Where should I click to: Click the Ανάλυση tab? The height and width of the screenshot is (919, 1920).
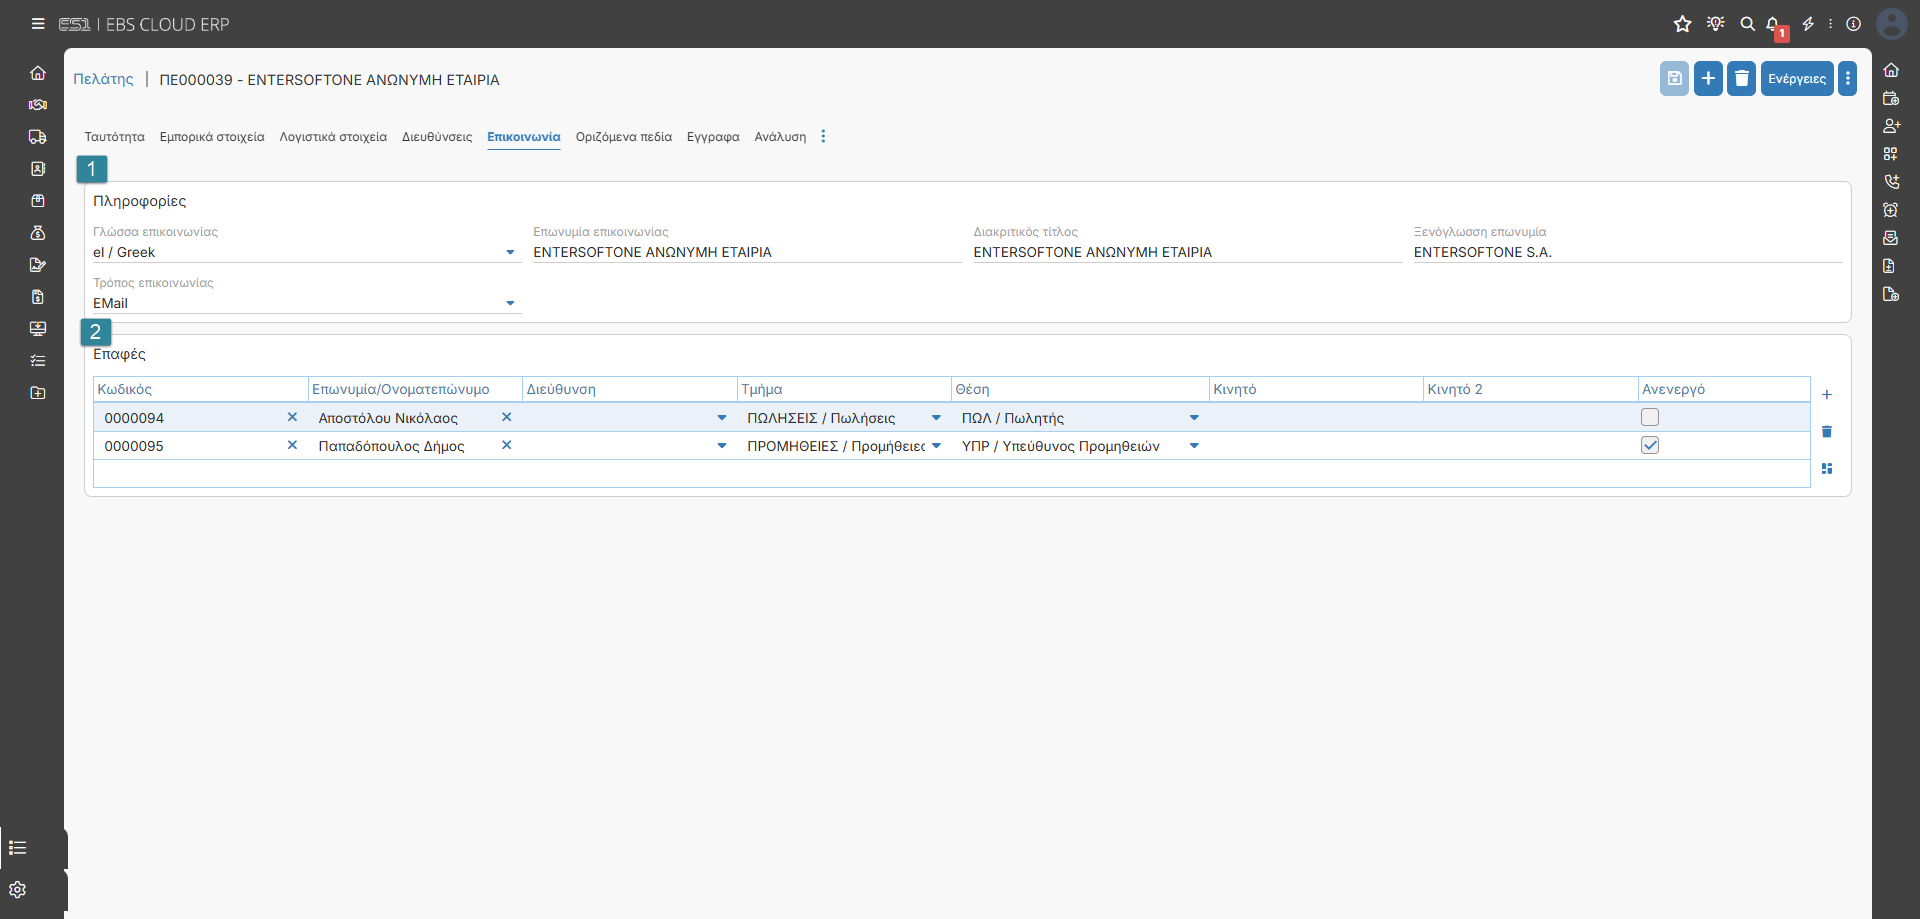coord(780,137)
